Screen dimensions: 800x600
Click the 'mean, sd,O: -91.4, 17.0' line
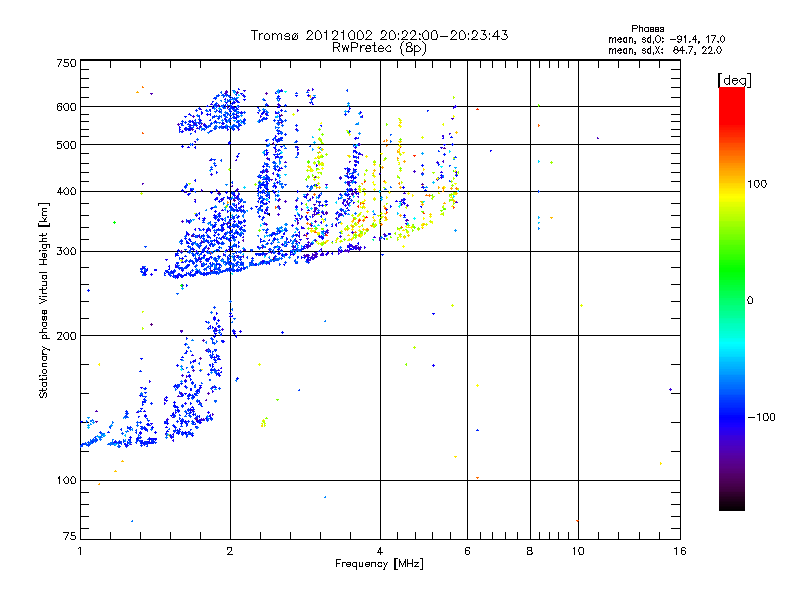pyautogui.click(x=666, y=39)
